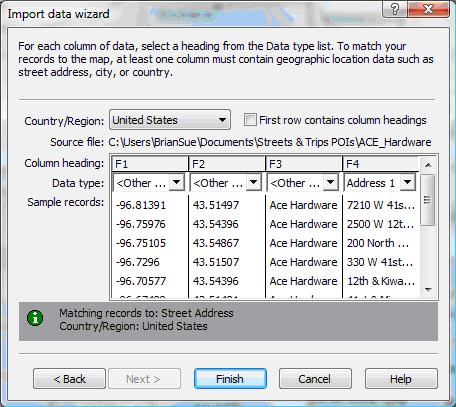Go back with the Back button
Screen dimensions: 456x407
click(x=69, y=379)
